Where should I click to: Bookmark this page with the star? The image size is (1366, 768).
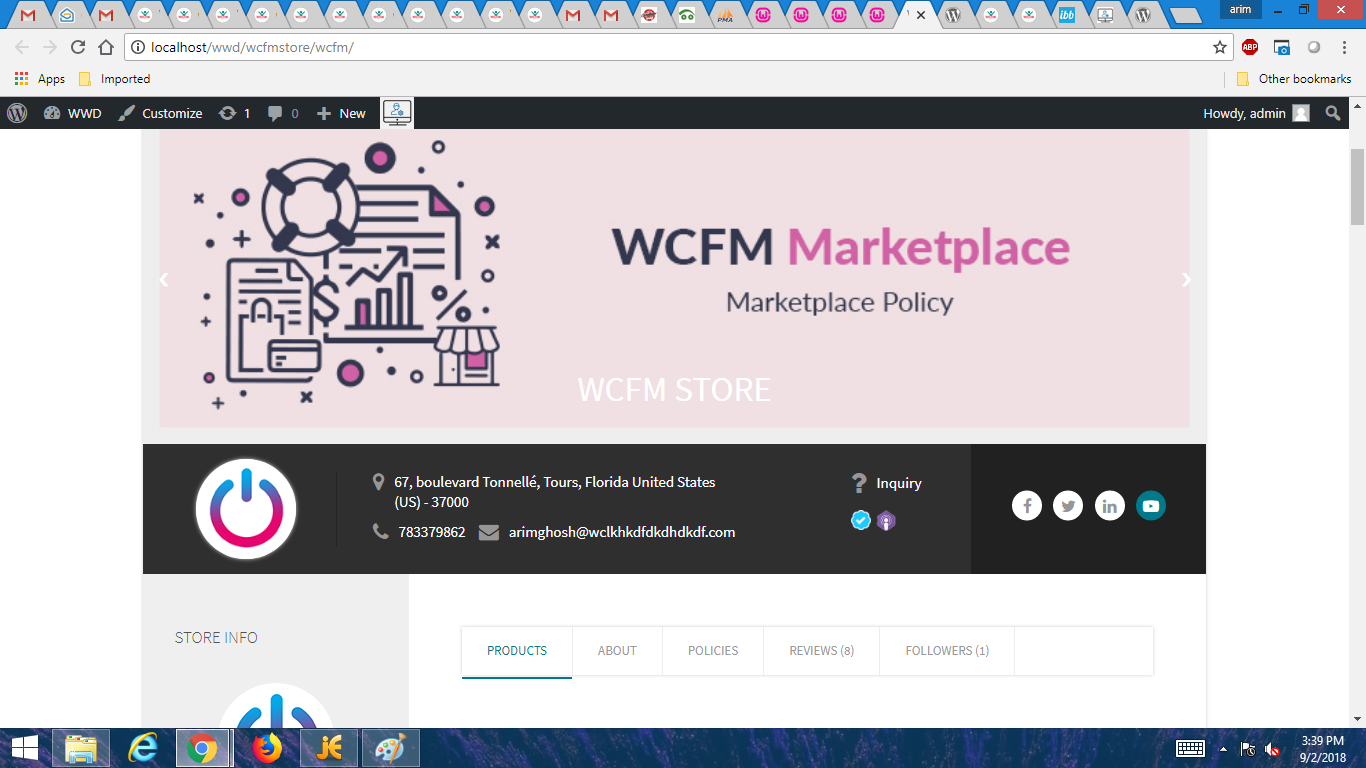[1219, 47]
